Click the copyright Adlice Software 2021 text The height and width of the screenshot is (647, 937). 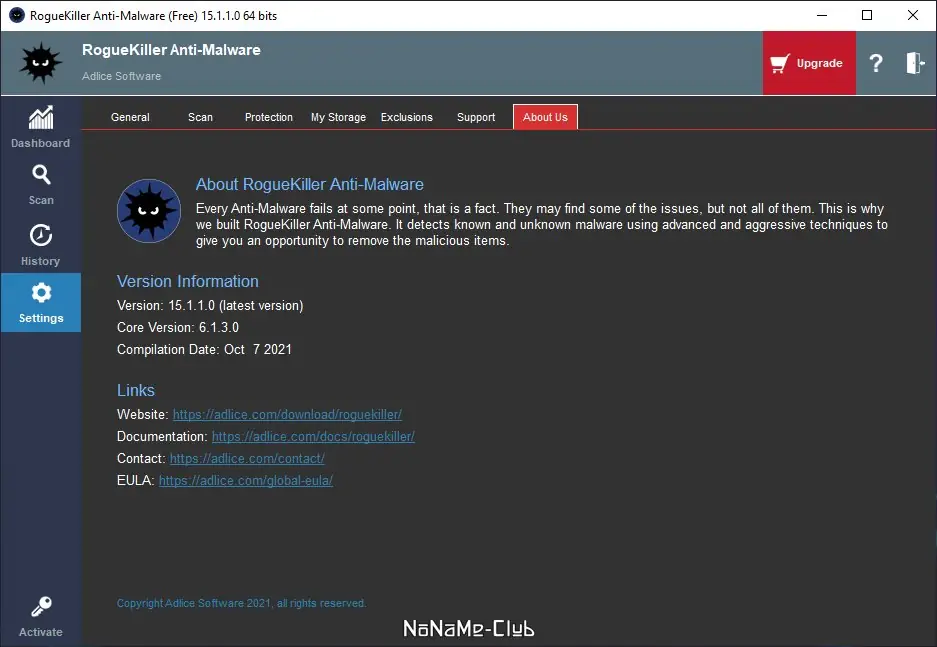pos(241,603)
